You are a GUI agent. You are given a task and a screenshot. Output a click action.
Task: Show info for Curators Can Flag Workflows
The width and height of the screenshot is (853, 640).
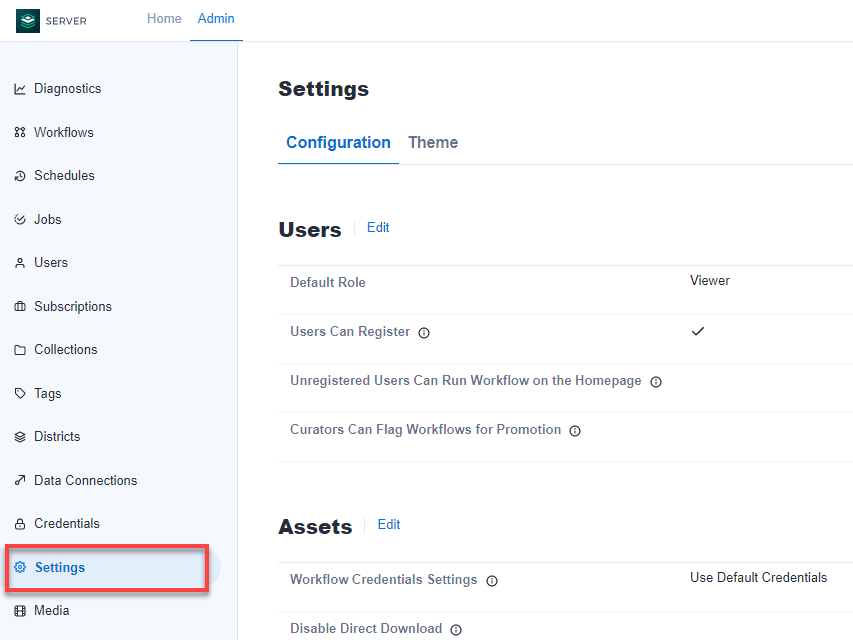(x=575, y=431)
